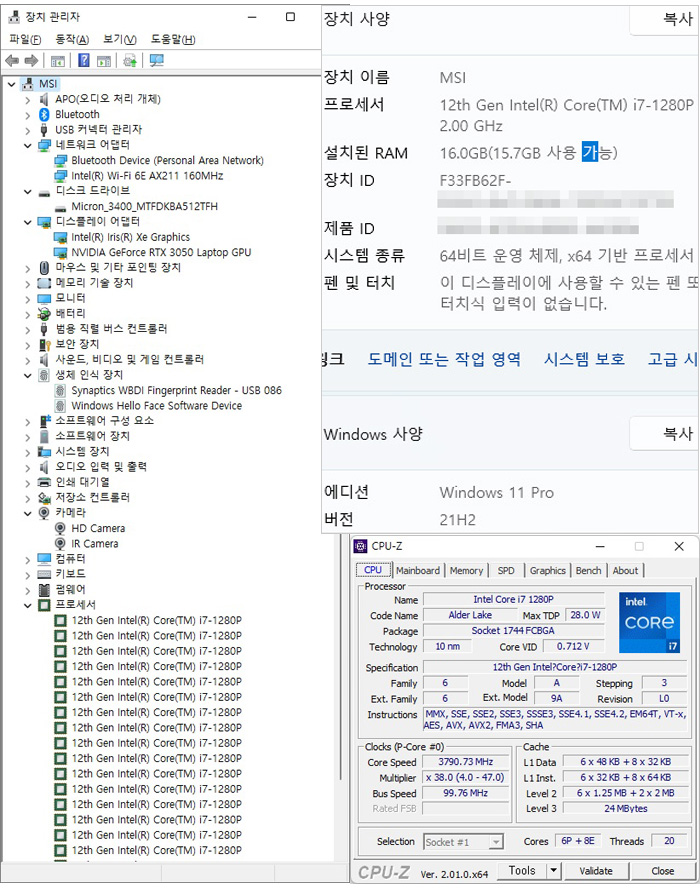Click the CPU-Z app icon in title bar
This screenshot has height=888, width=700.
(x=361, y=547)
